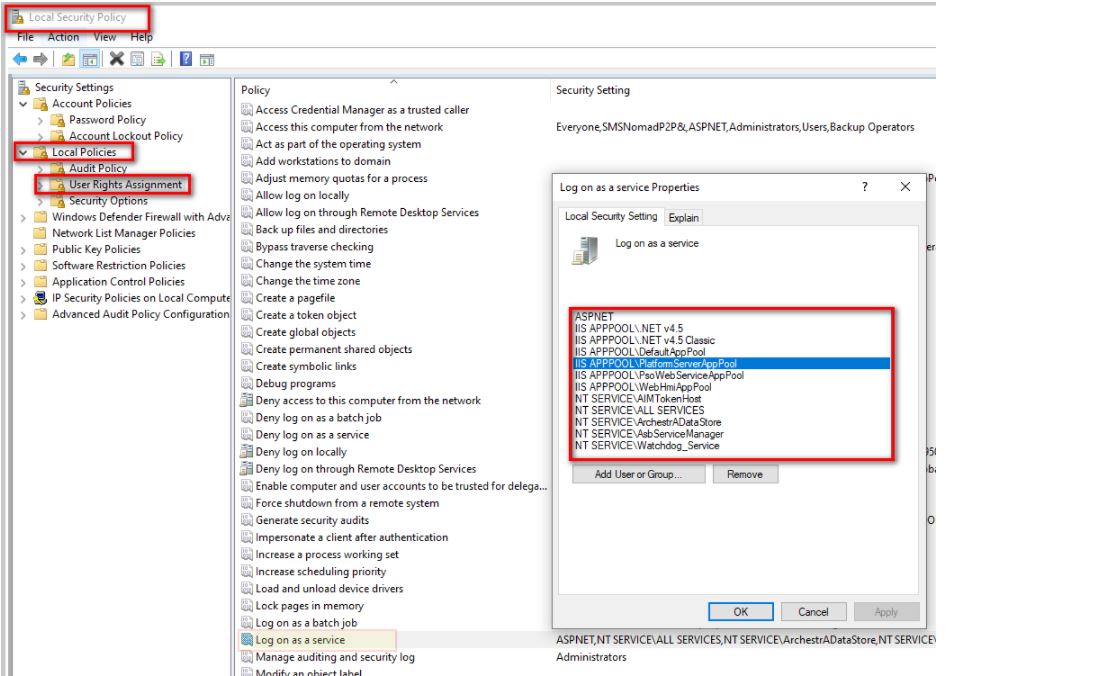Viewport: 1110px width, 676px height.
Task: Click OK in the Properties dialog
Action: tap(740, 612)
